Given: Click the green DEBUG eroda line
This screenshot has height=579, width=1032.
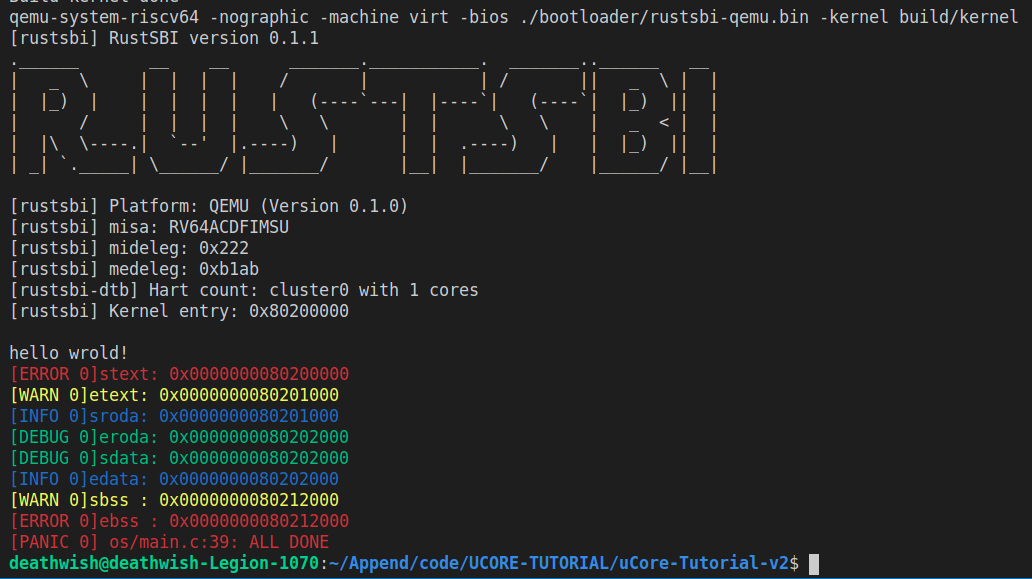Looking at the screenshot, I should (x=179, y=438).
